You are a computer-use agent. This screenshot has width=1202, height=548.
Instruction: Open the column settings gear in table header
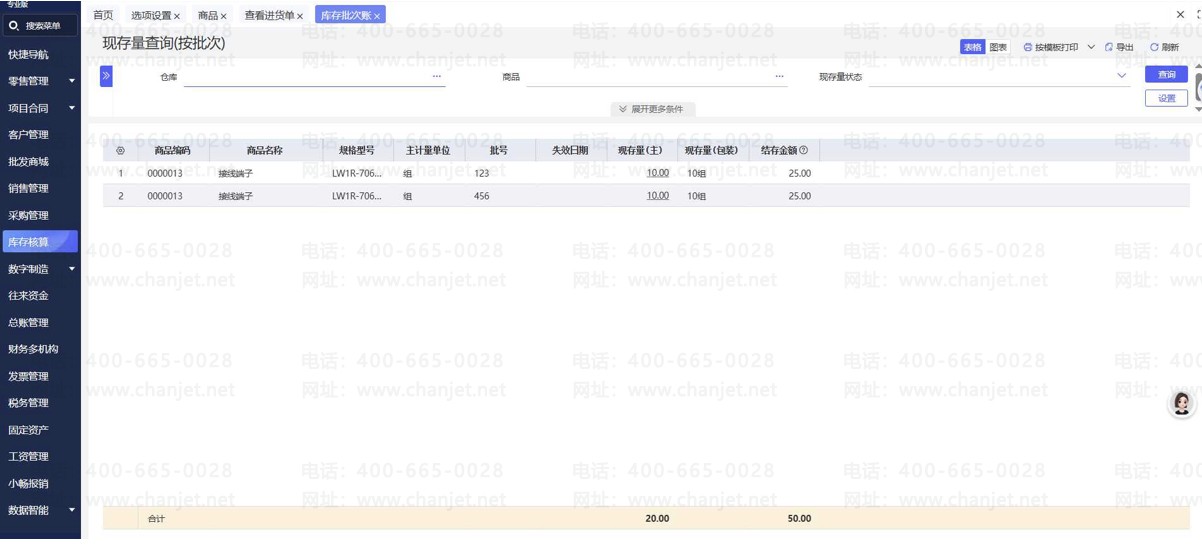click(x=121, y=151)
